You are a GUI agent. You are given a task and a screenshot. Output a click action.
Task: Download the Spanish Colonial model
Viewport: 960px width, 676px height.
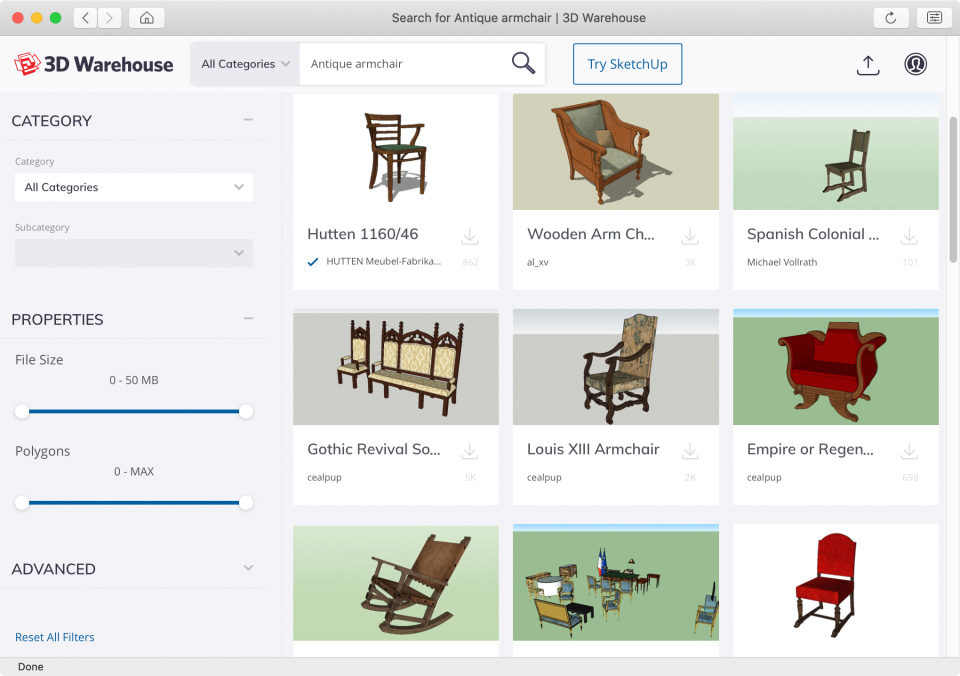point(909,236)
